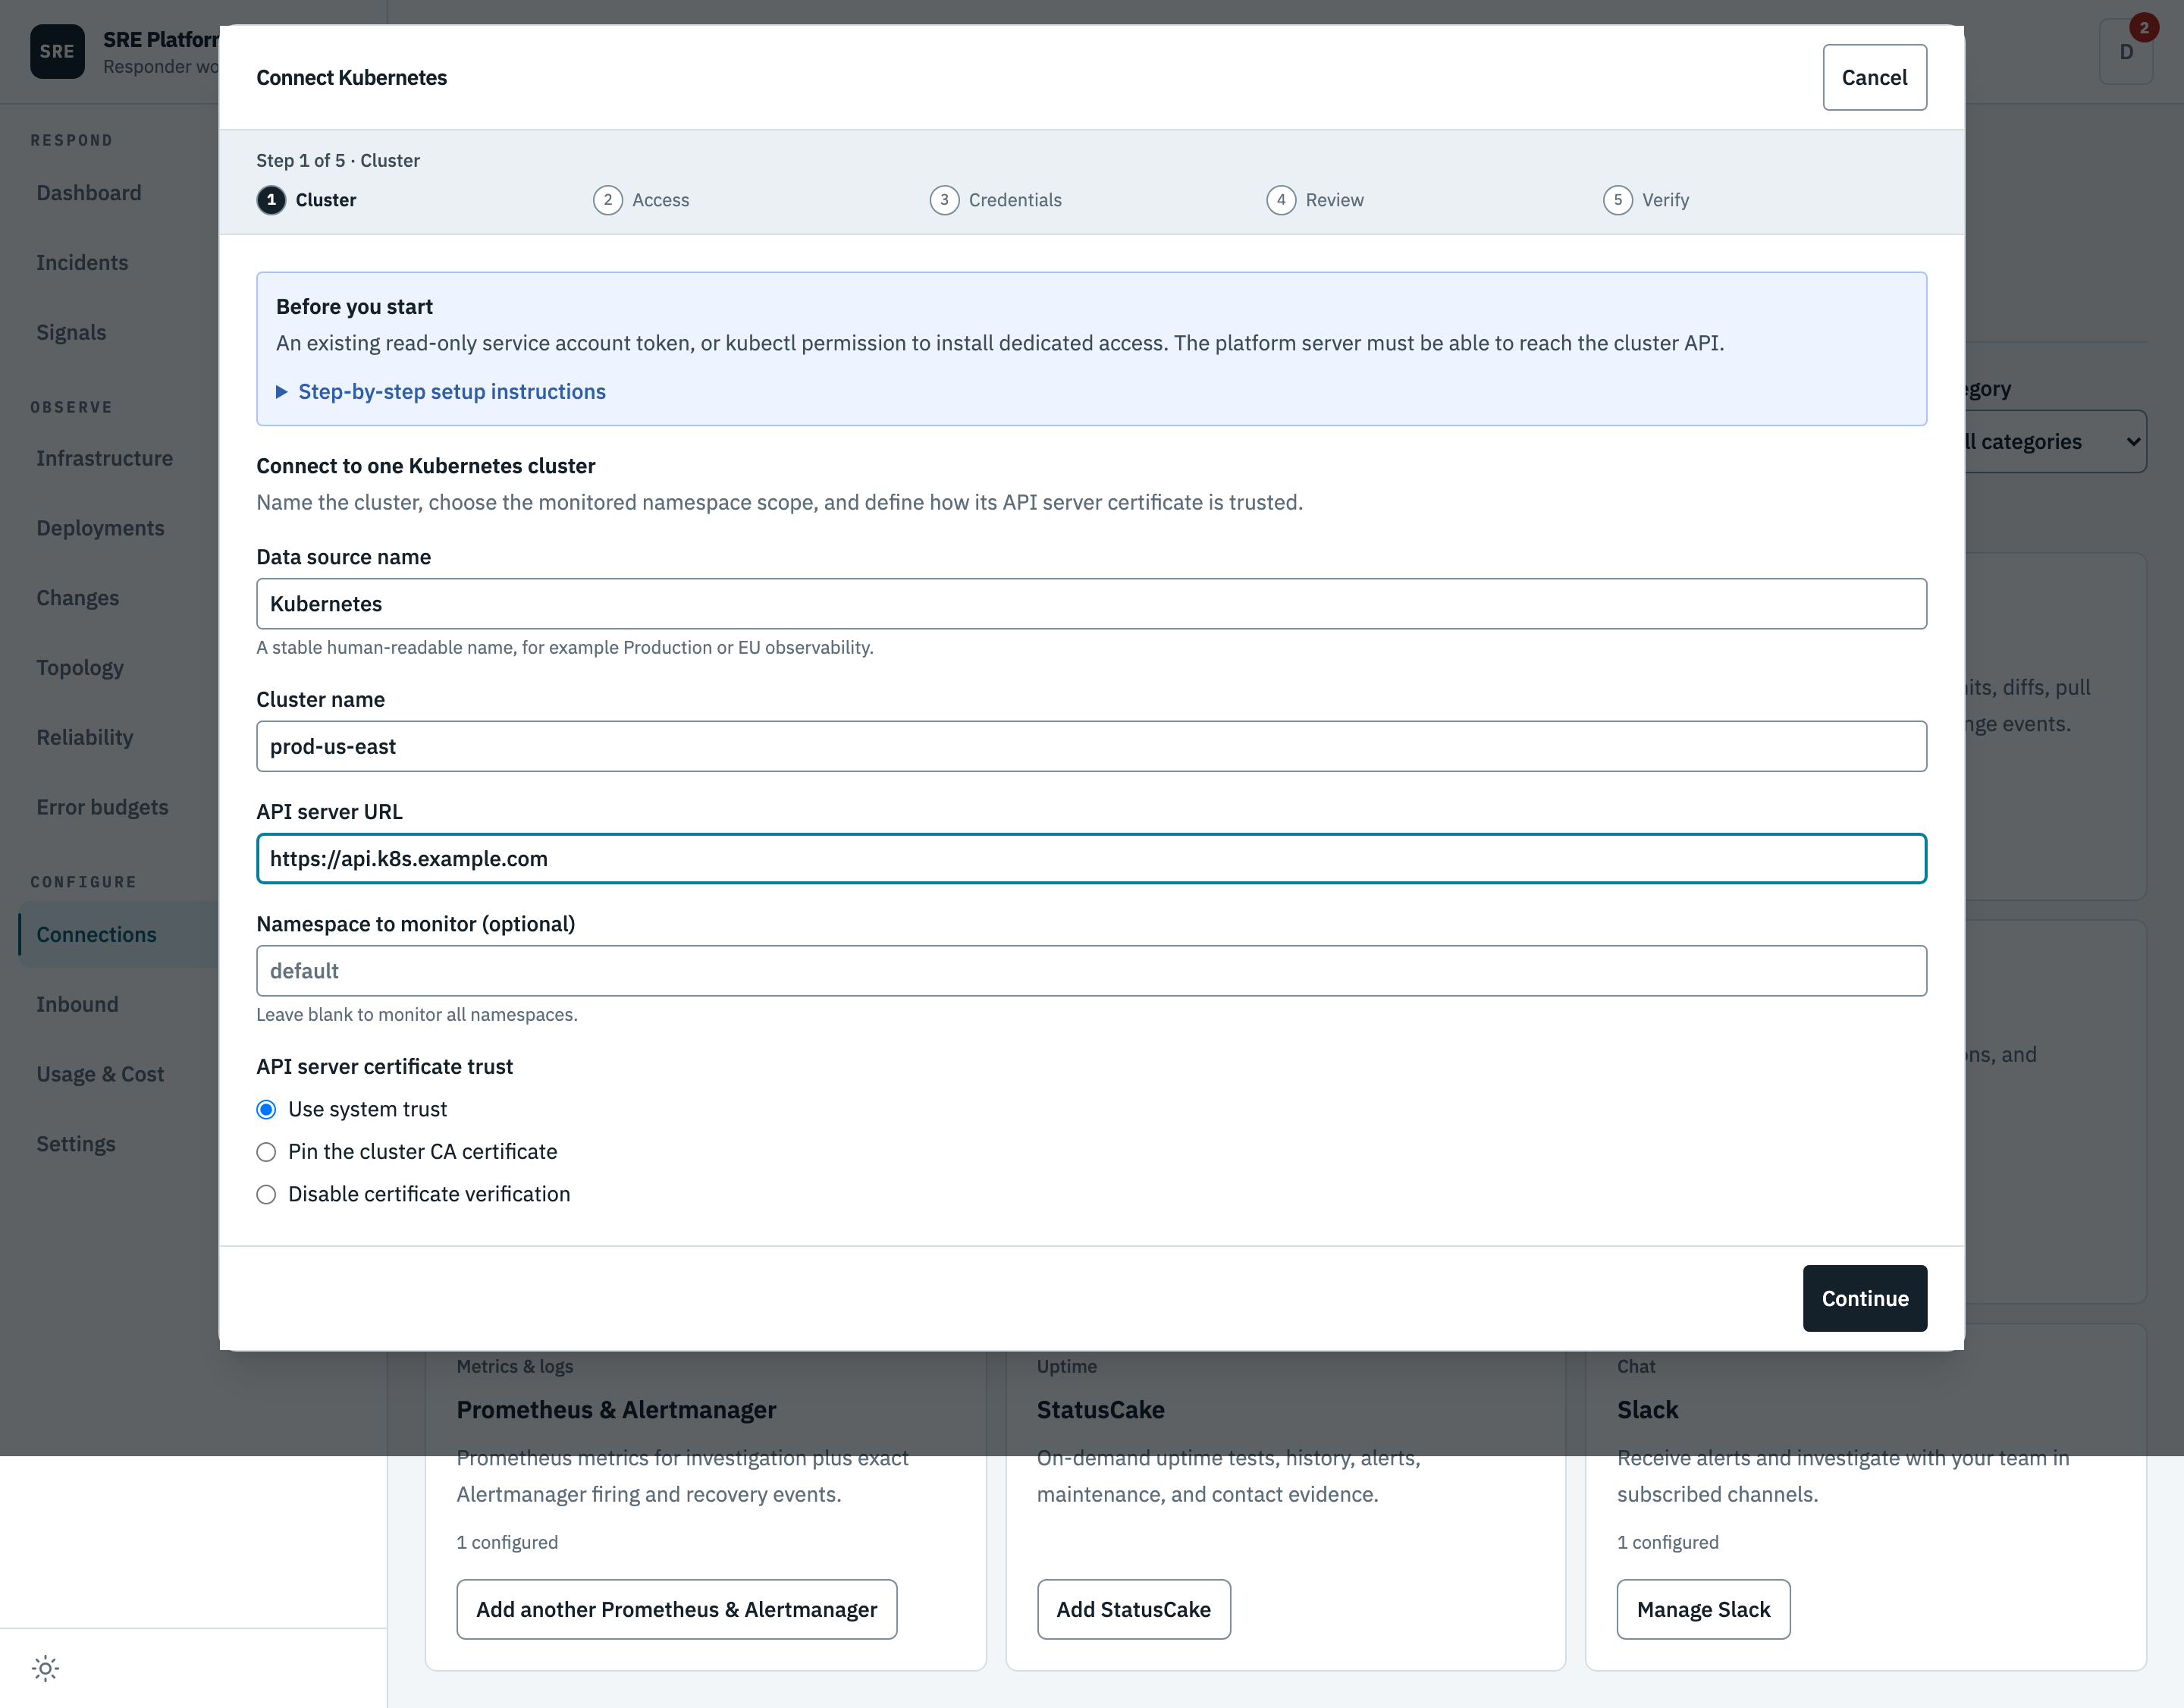
Task: Click 'Leave blank to monitor all namespaces.' hint
Action: pos(417,1014)
